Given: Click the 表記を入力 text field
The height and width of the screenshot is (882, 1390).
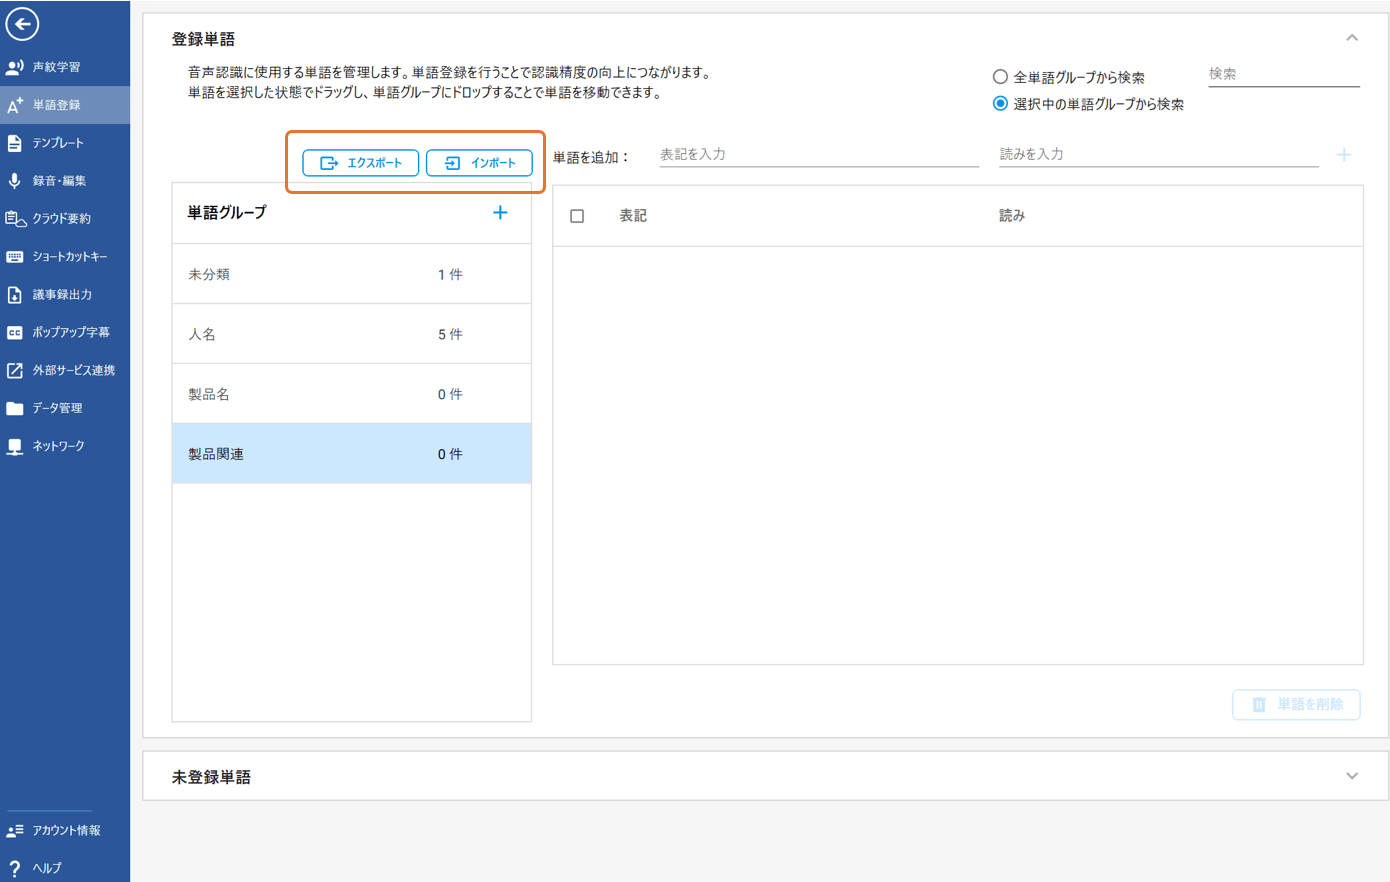Looking at the screenshot, I should tap(818, 155).
